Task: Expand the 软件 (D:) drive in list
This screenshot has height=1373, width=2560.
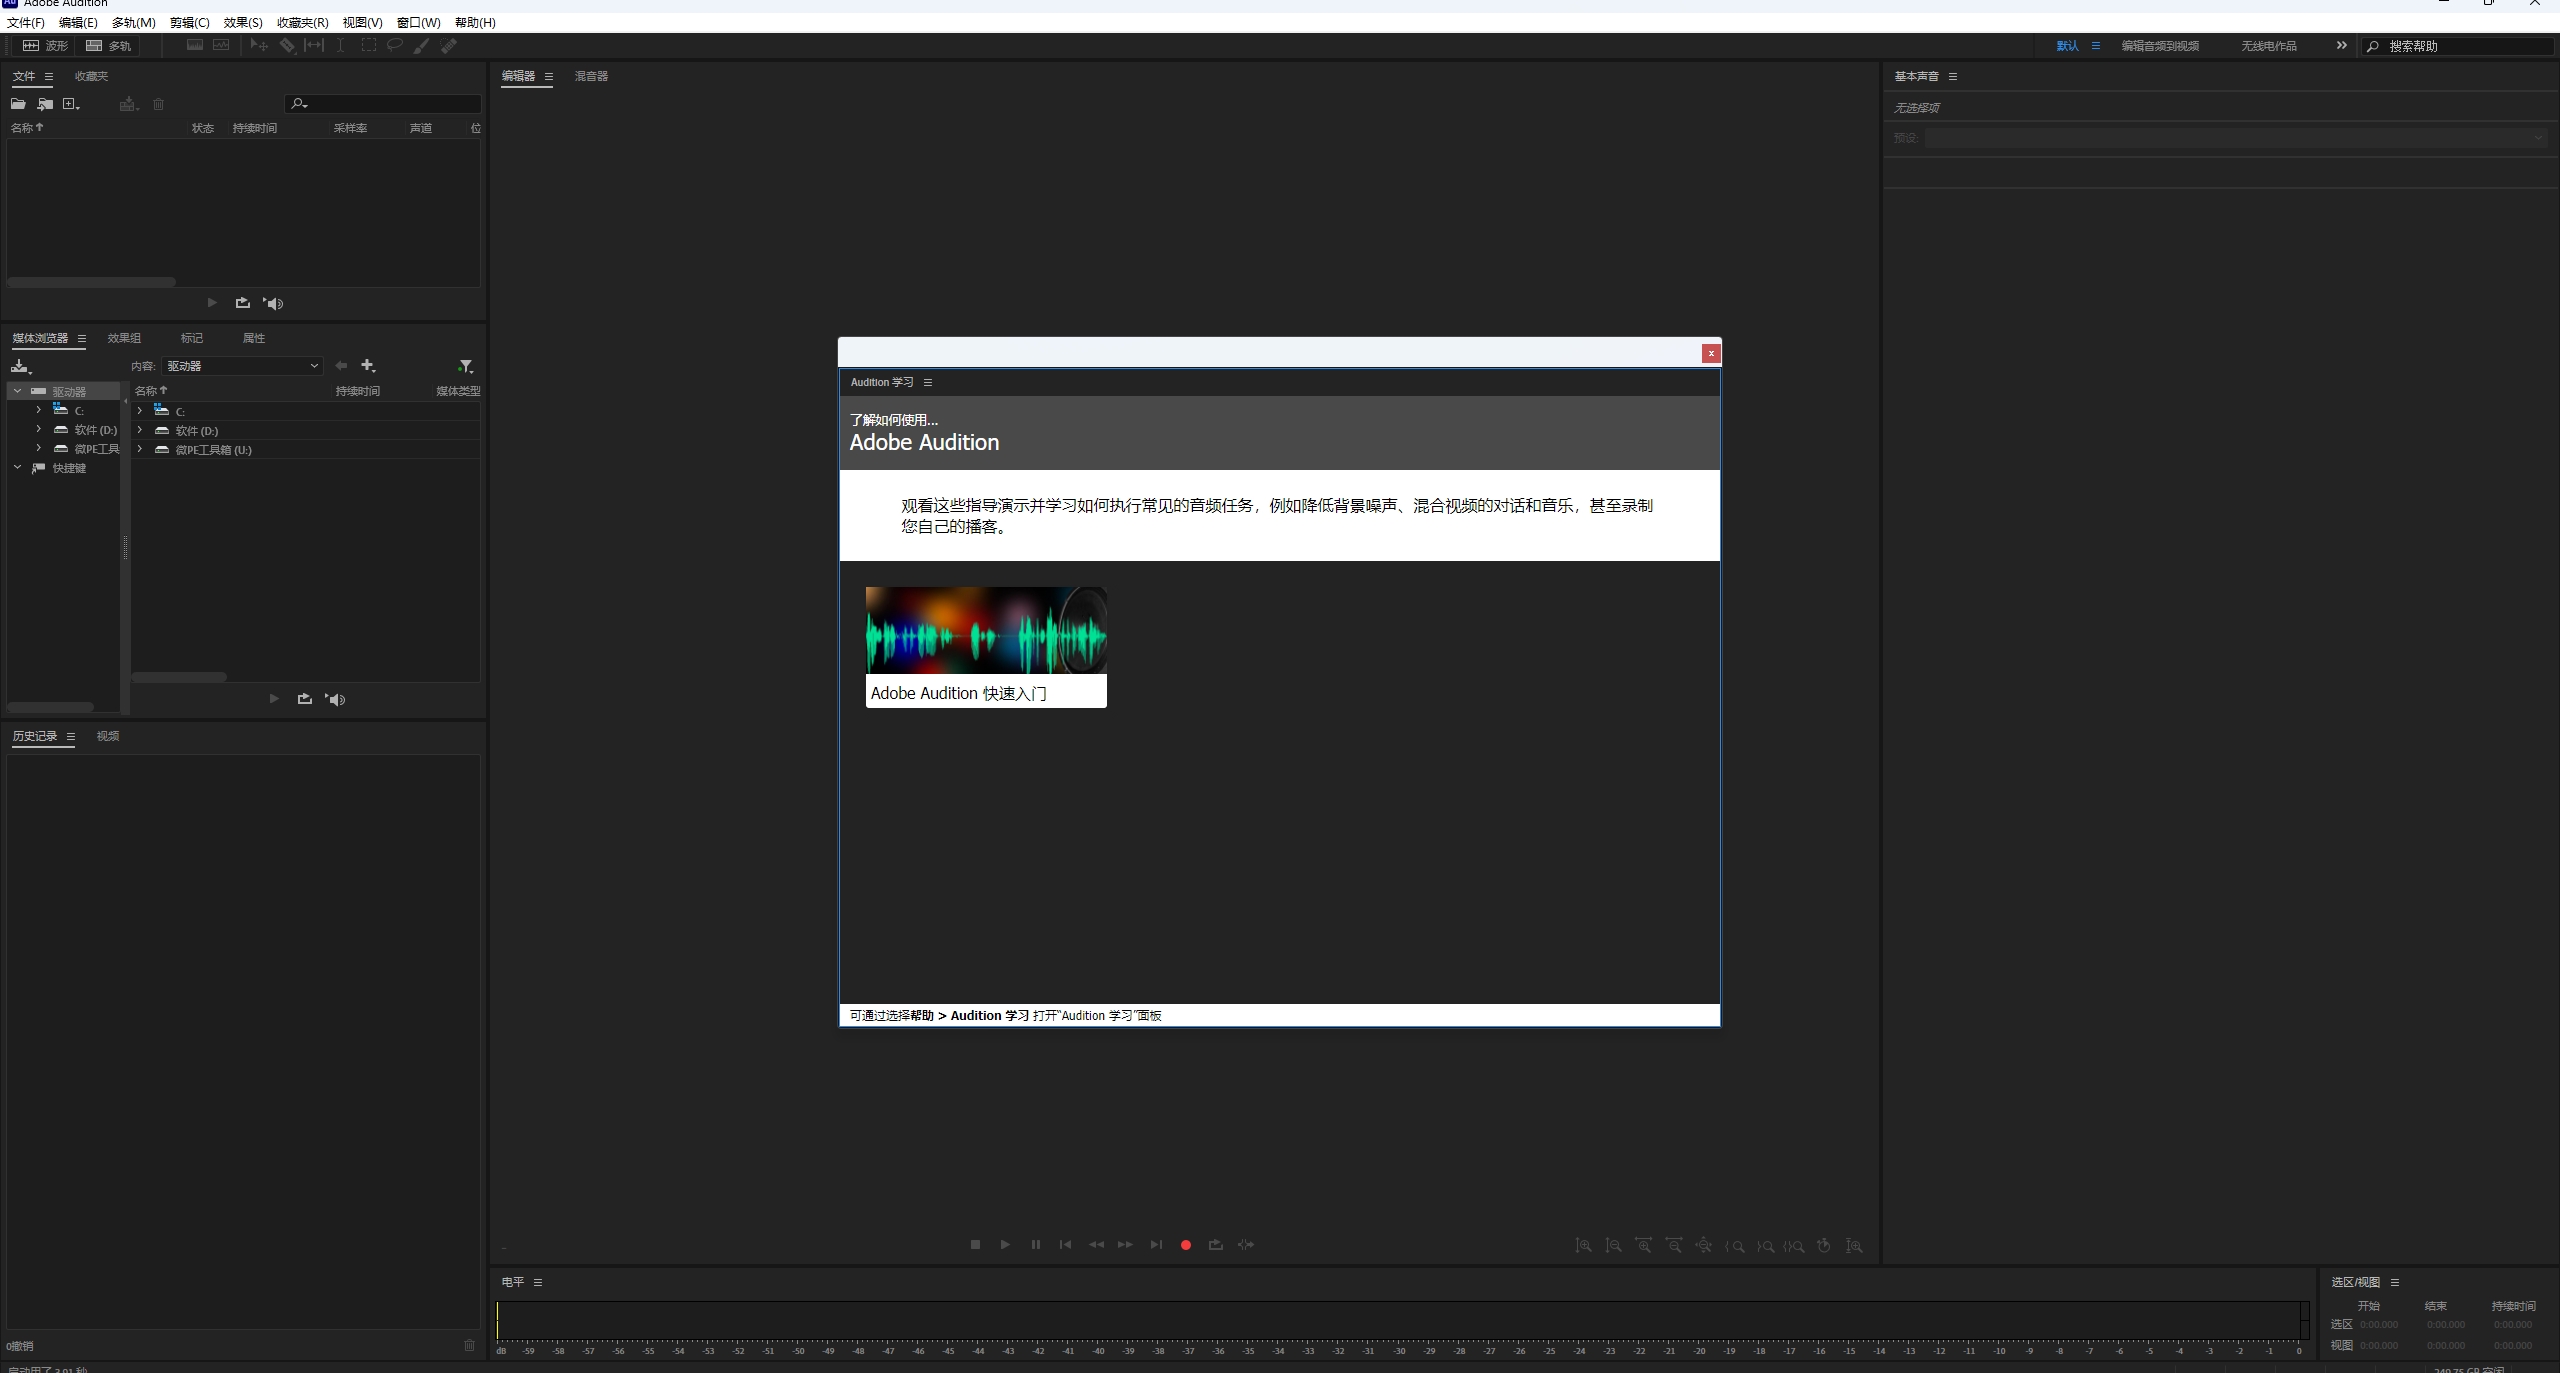Action: [140, 431]
